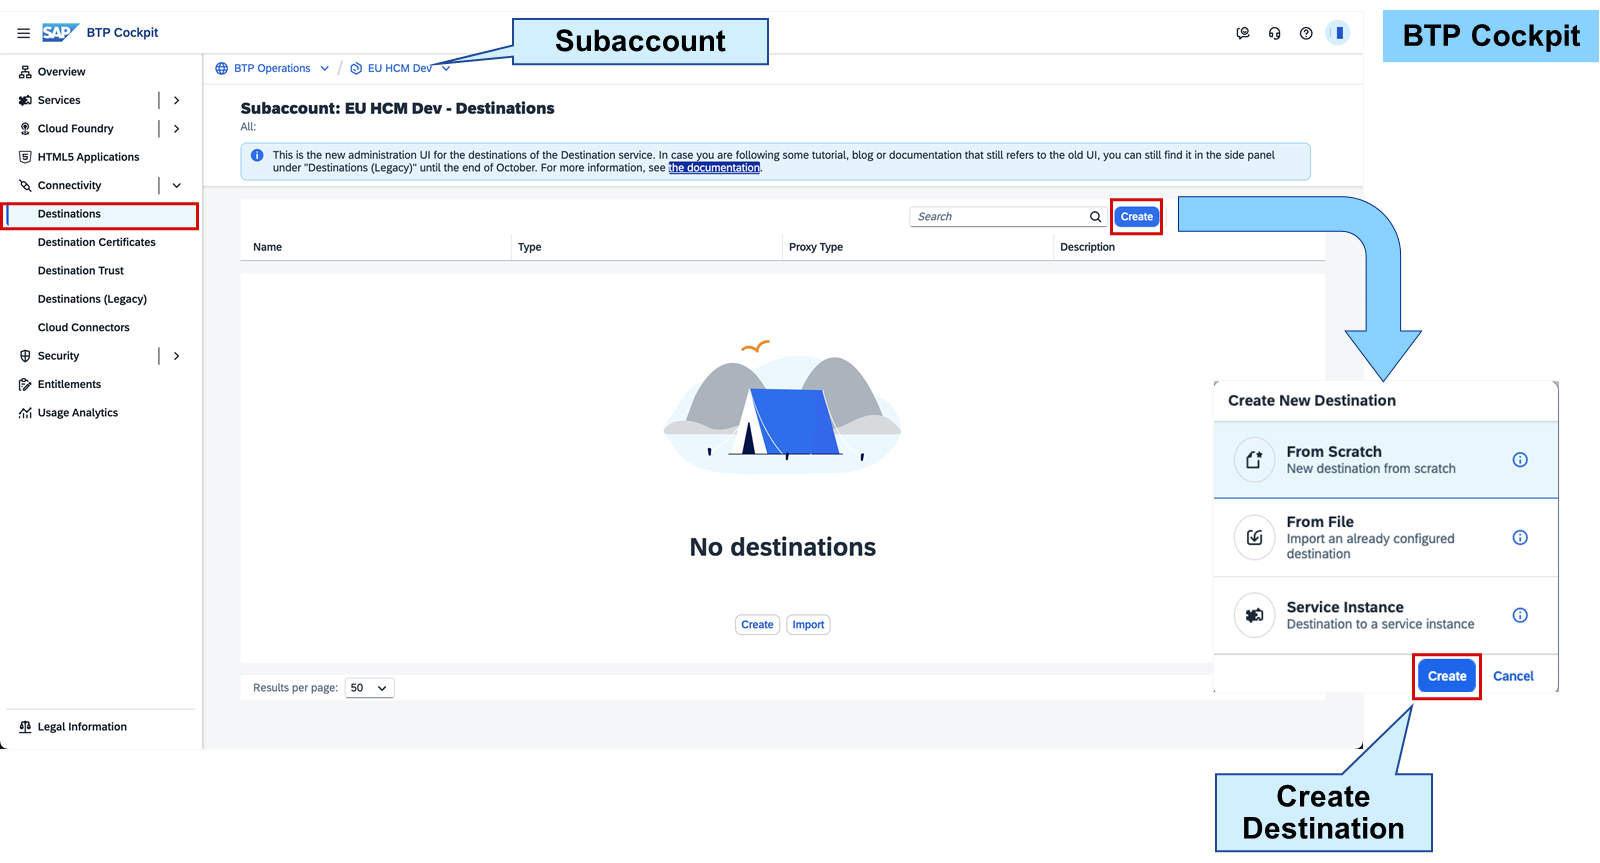1600x863 pixels.
Task: Select the From File option icon
Action: click(x=1254, y=538)
